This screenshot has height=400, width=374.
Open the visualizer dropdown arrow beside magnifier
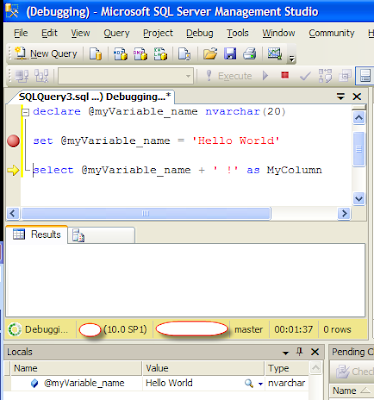point(261,384)
